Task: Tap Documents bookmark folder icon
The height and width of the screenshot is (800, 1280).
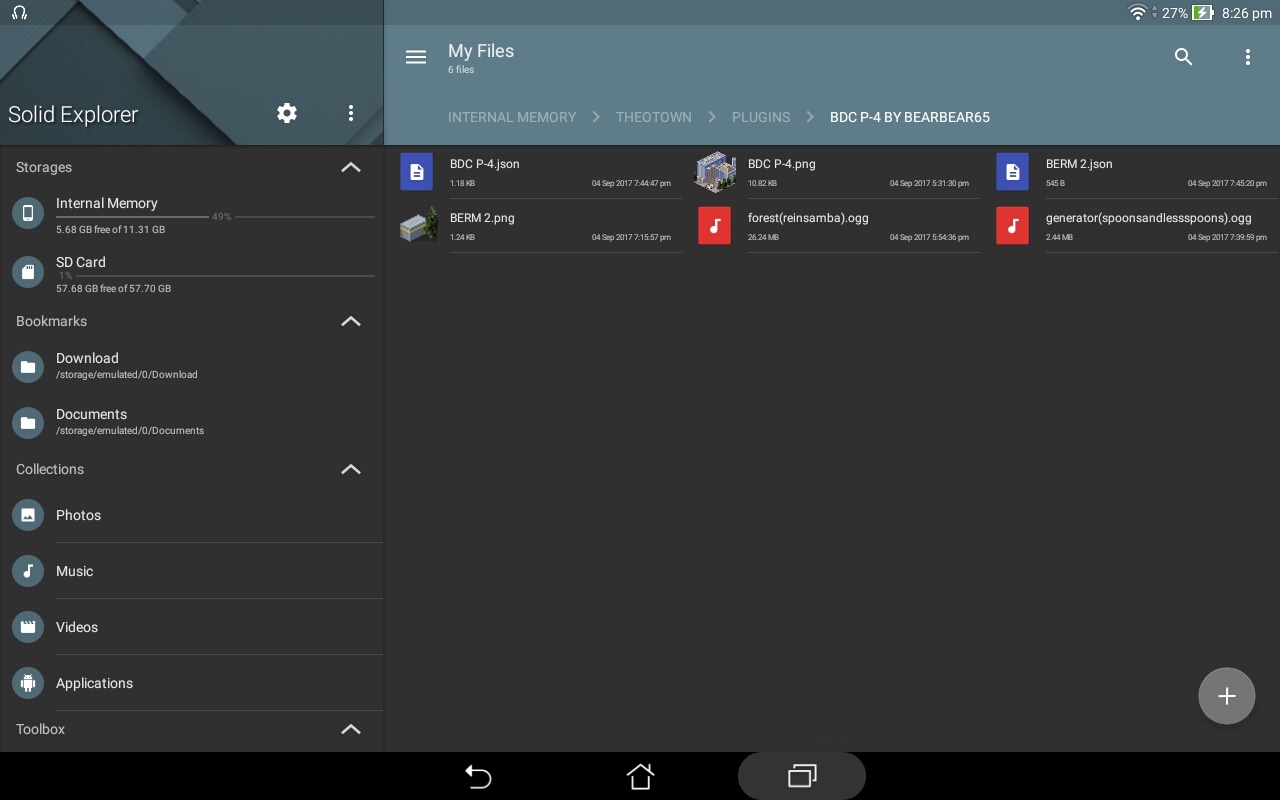Action: pyautogui.click(x=28, y=423)
